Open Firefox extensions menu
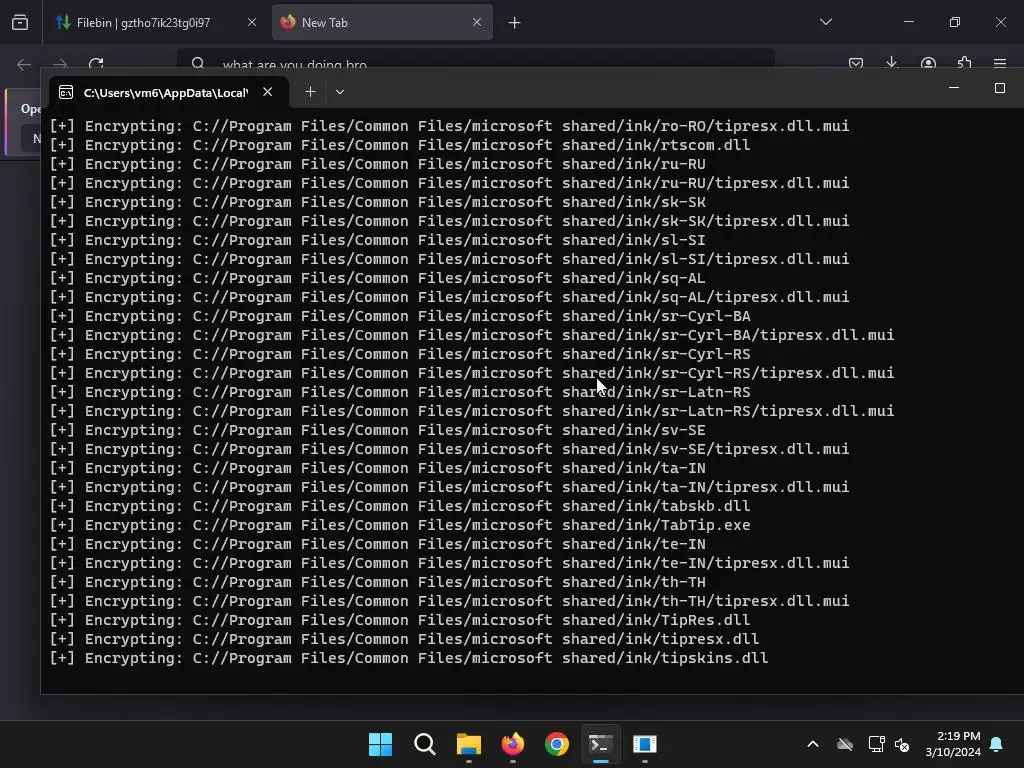This screenshot has height=768, width=1024. tap(964, 63)
